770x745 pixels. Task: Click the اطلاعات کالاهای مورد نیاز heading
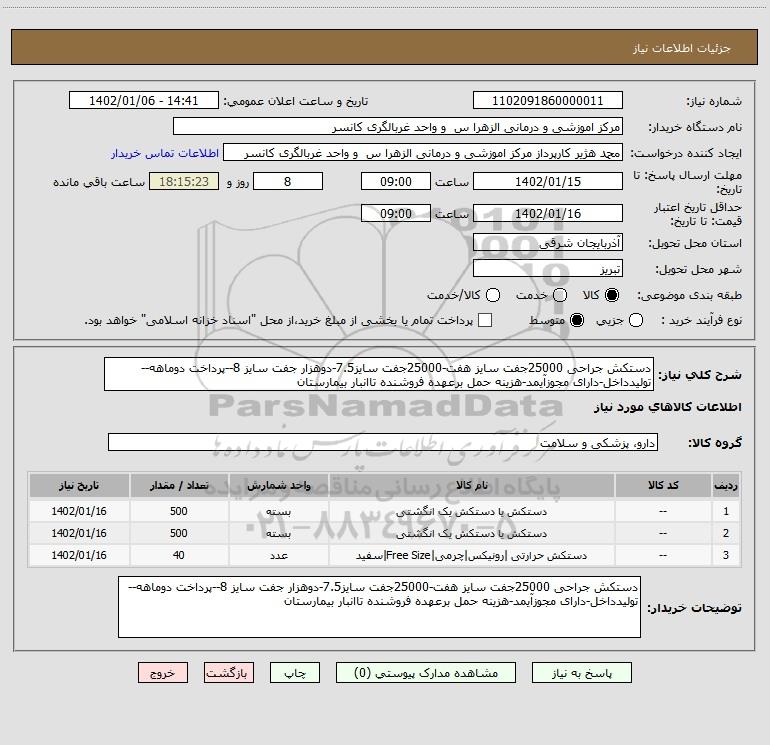[x=667, y=407]
